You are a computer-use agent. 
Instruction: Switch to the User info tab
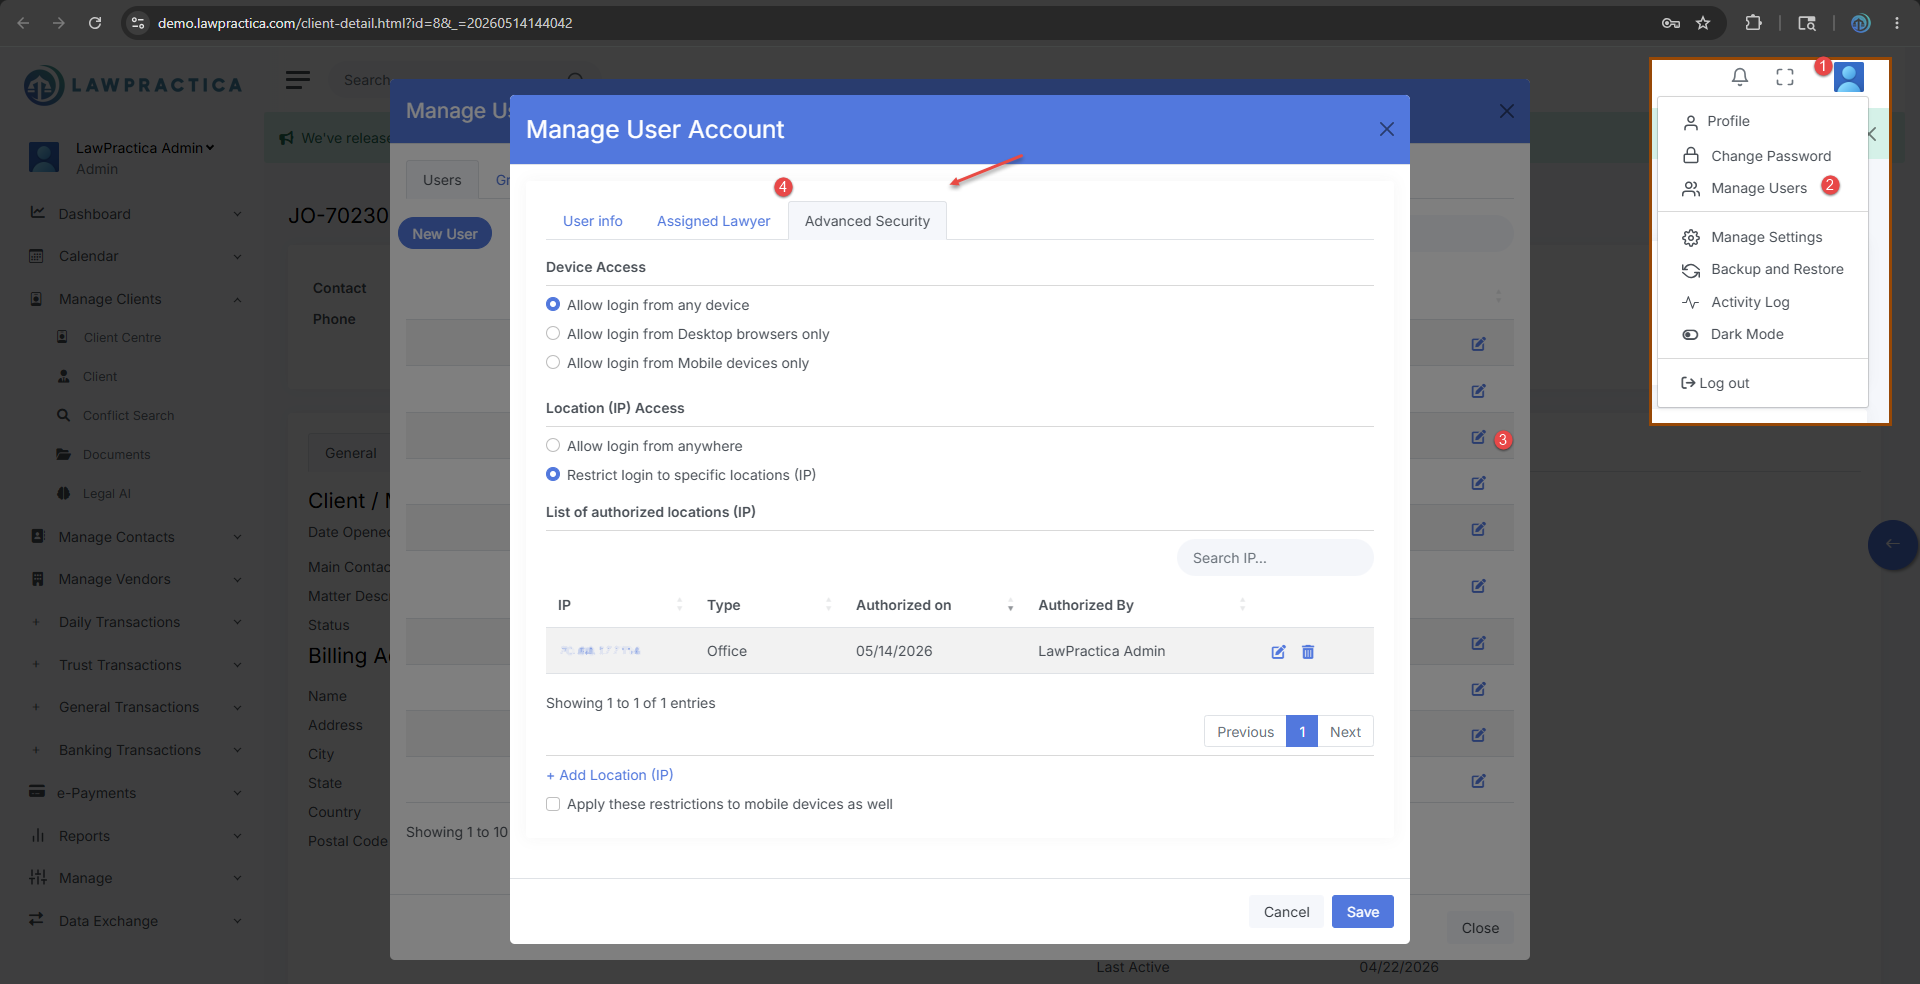tap(592, 221)
